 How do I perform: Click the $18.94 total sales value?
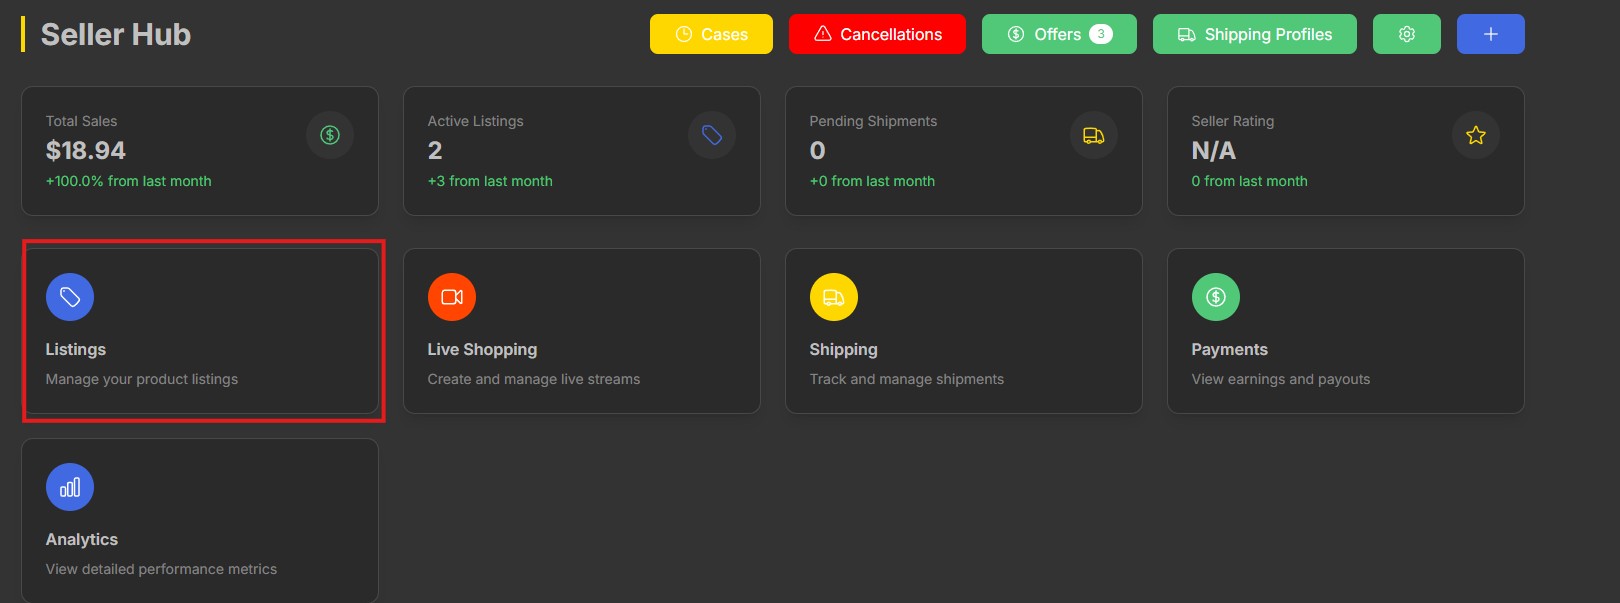point(86,150)
